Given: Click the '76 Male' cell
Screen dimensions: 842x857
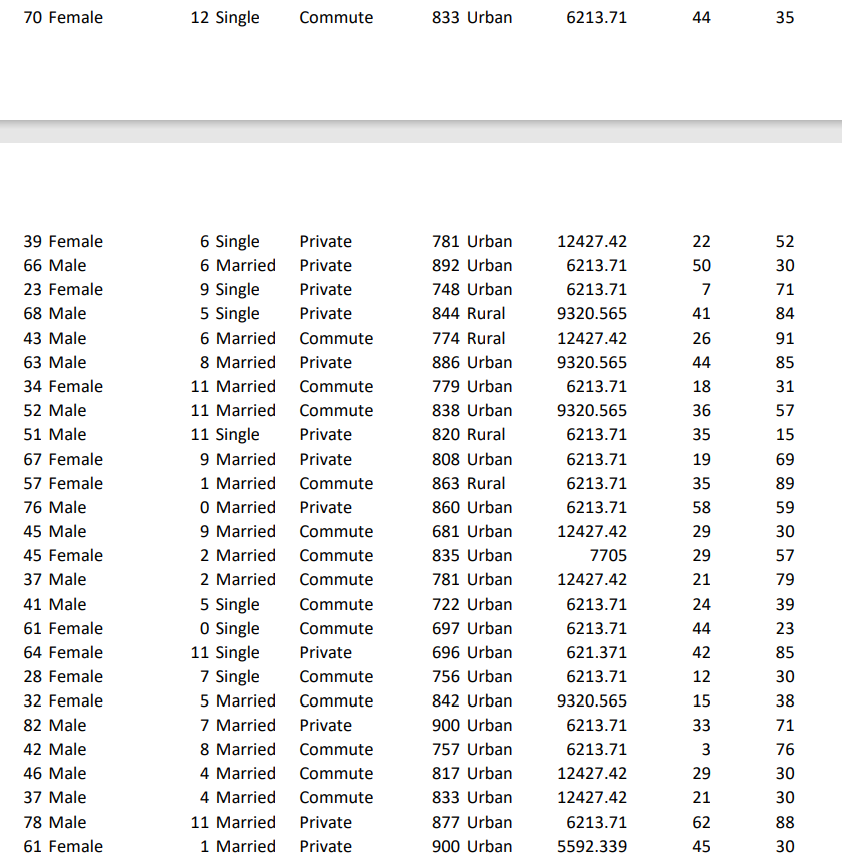Looking at the screenshot, I should pyautogui.click(x=55, y=507).
